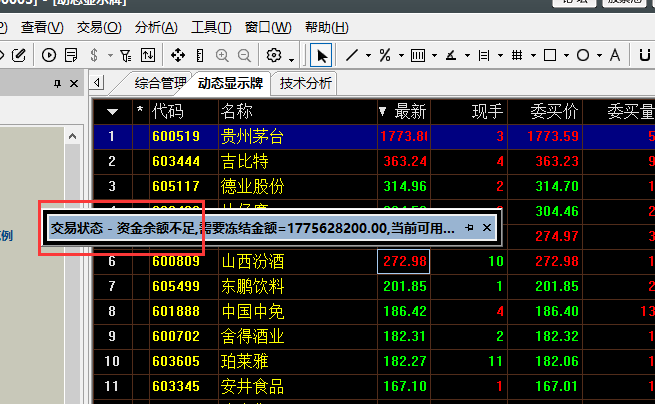The image size is (655, 404).
Task: Select the grid hash drawing tool
Action: pos(517,55)
